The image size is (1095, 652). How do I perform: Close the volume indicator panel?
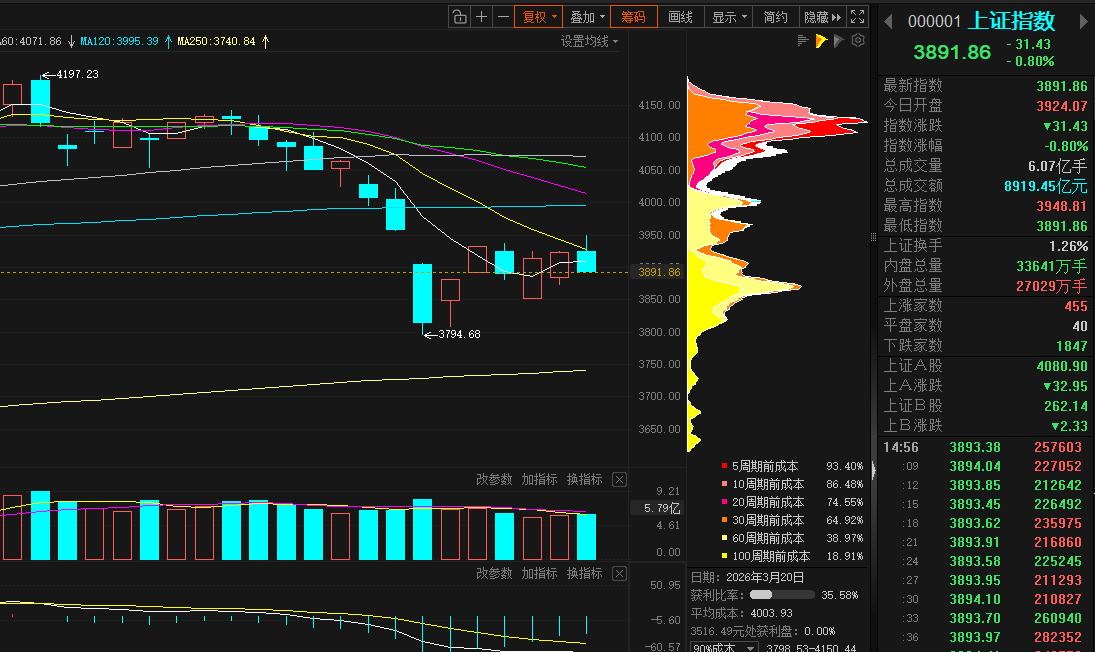tap(619, 480)
